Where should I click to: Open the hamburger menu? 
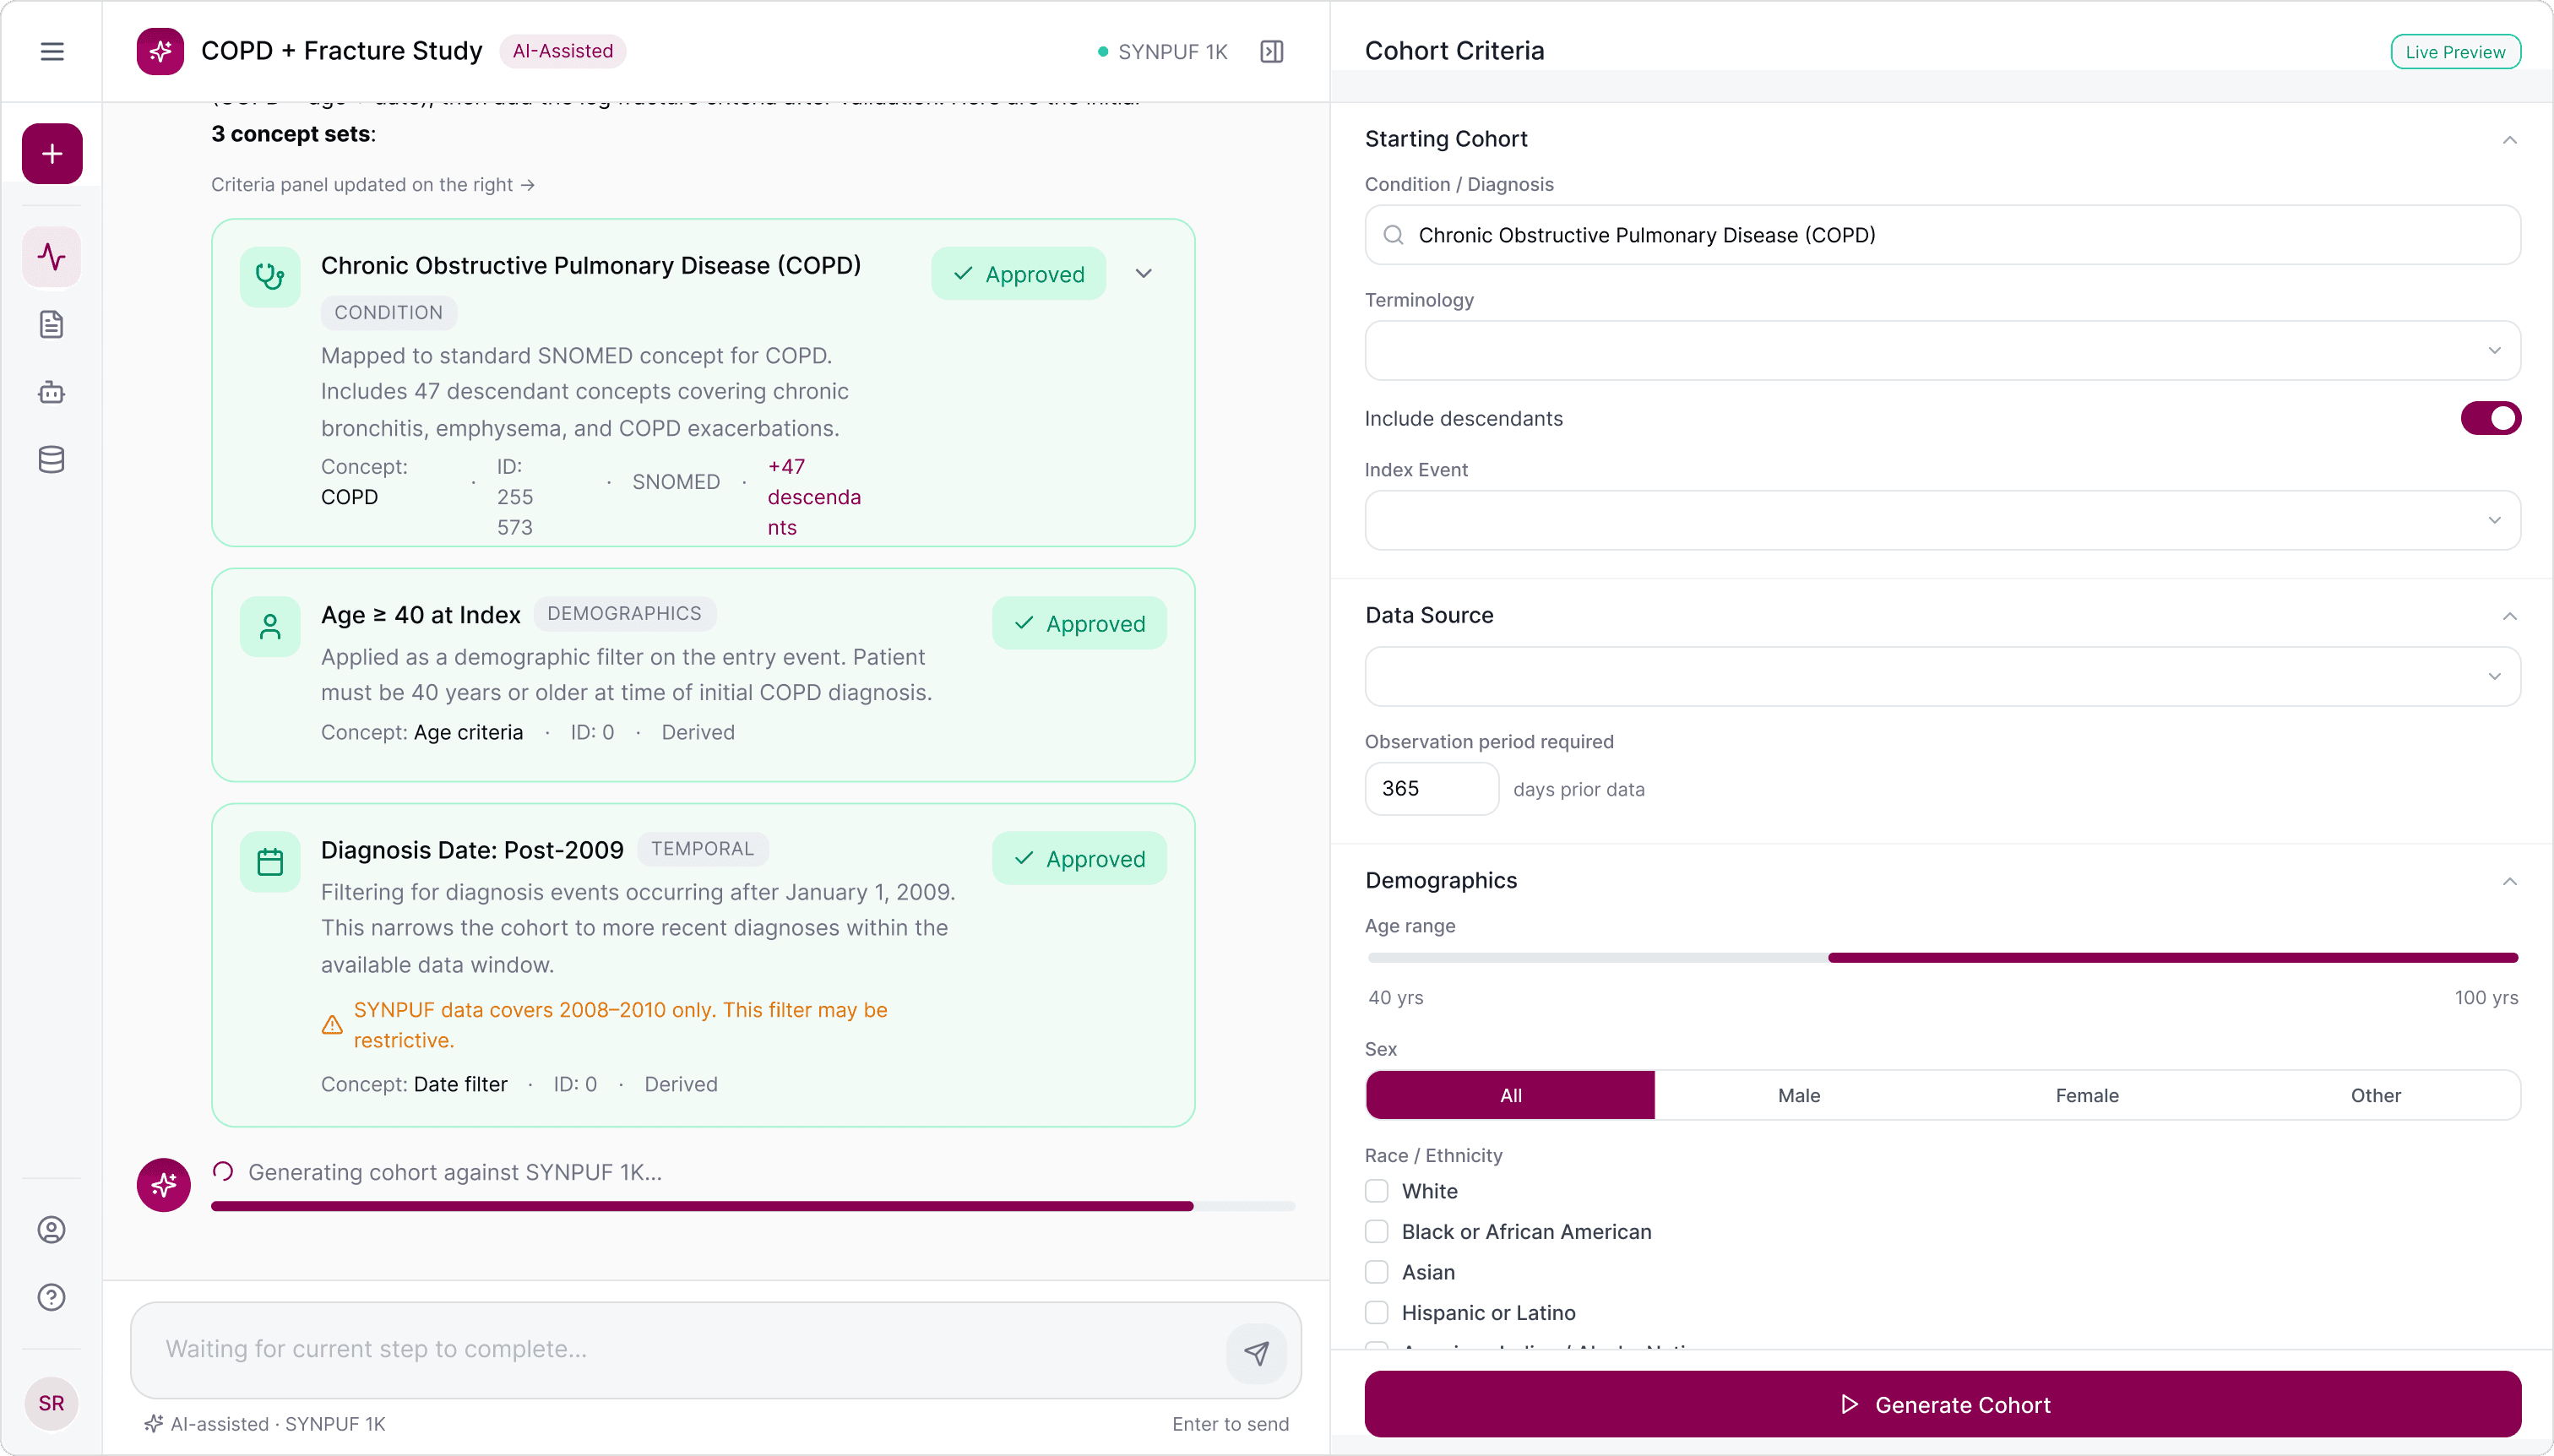(52, 51)
